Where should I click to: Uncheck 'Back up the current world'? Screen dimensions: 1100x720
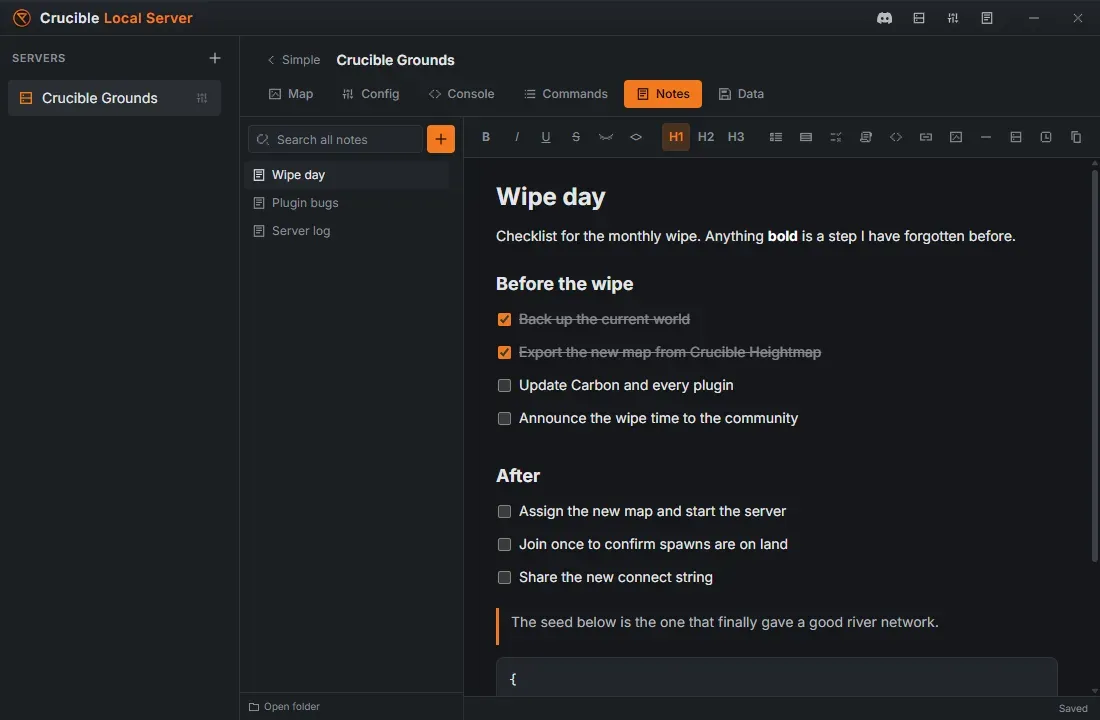pos(504,319)
